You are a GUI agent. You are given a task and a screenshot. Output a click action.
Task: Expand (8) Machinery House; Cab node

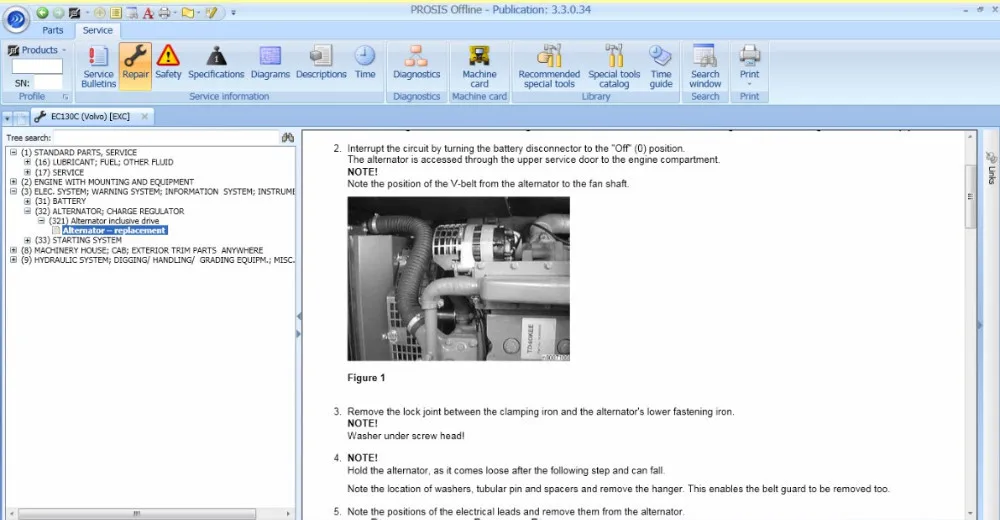click(x=13, y=250)
